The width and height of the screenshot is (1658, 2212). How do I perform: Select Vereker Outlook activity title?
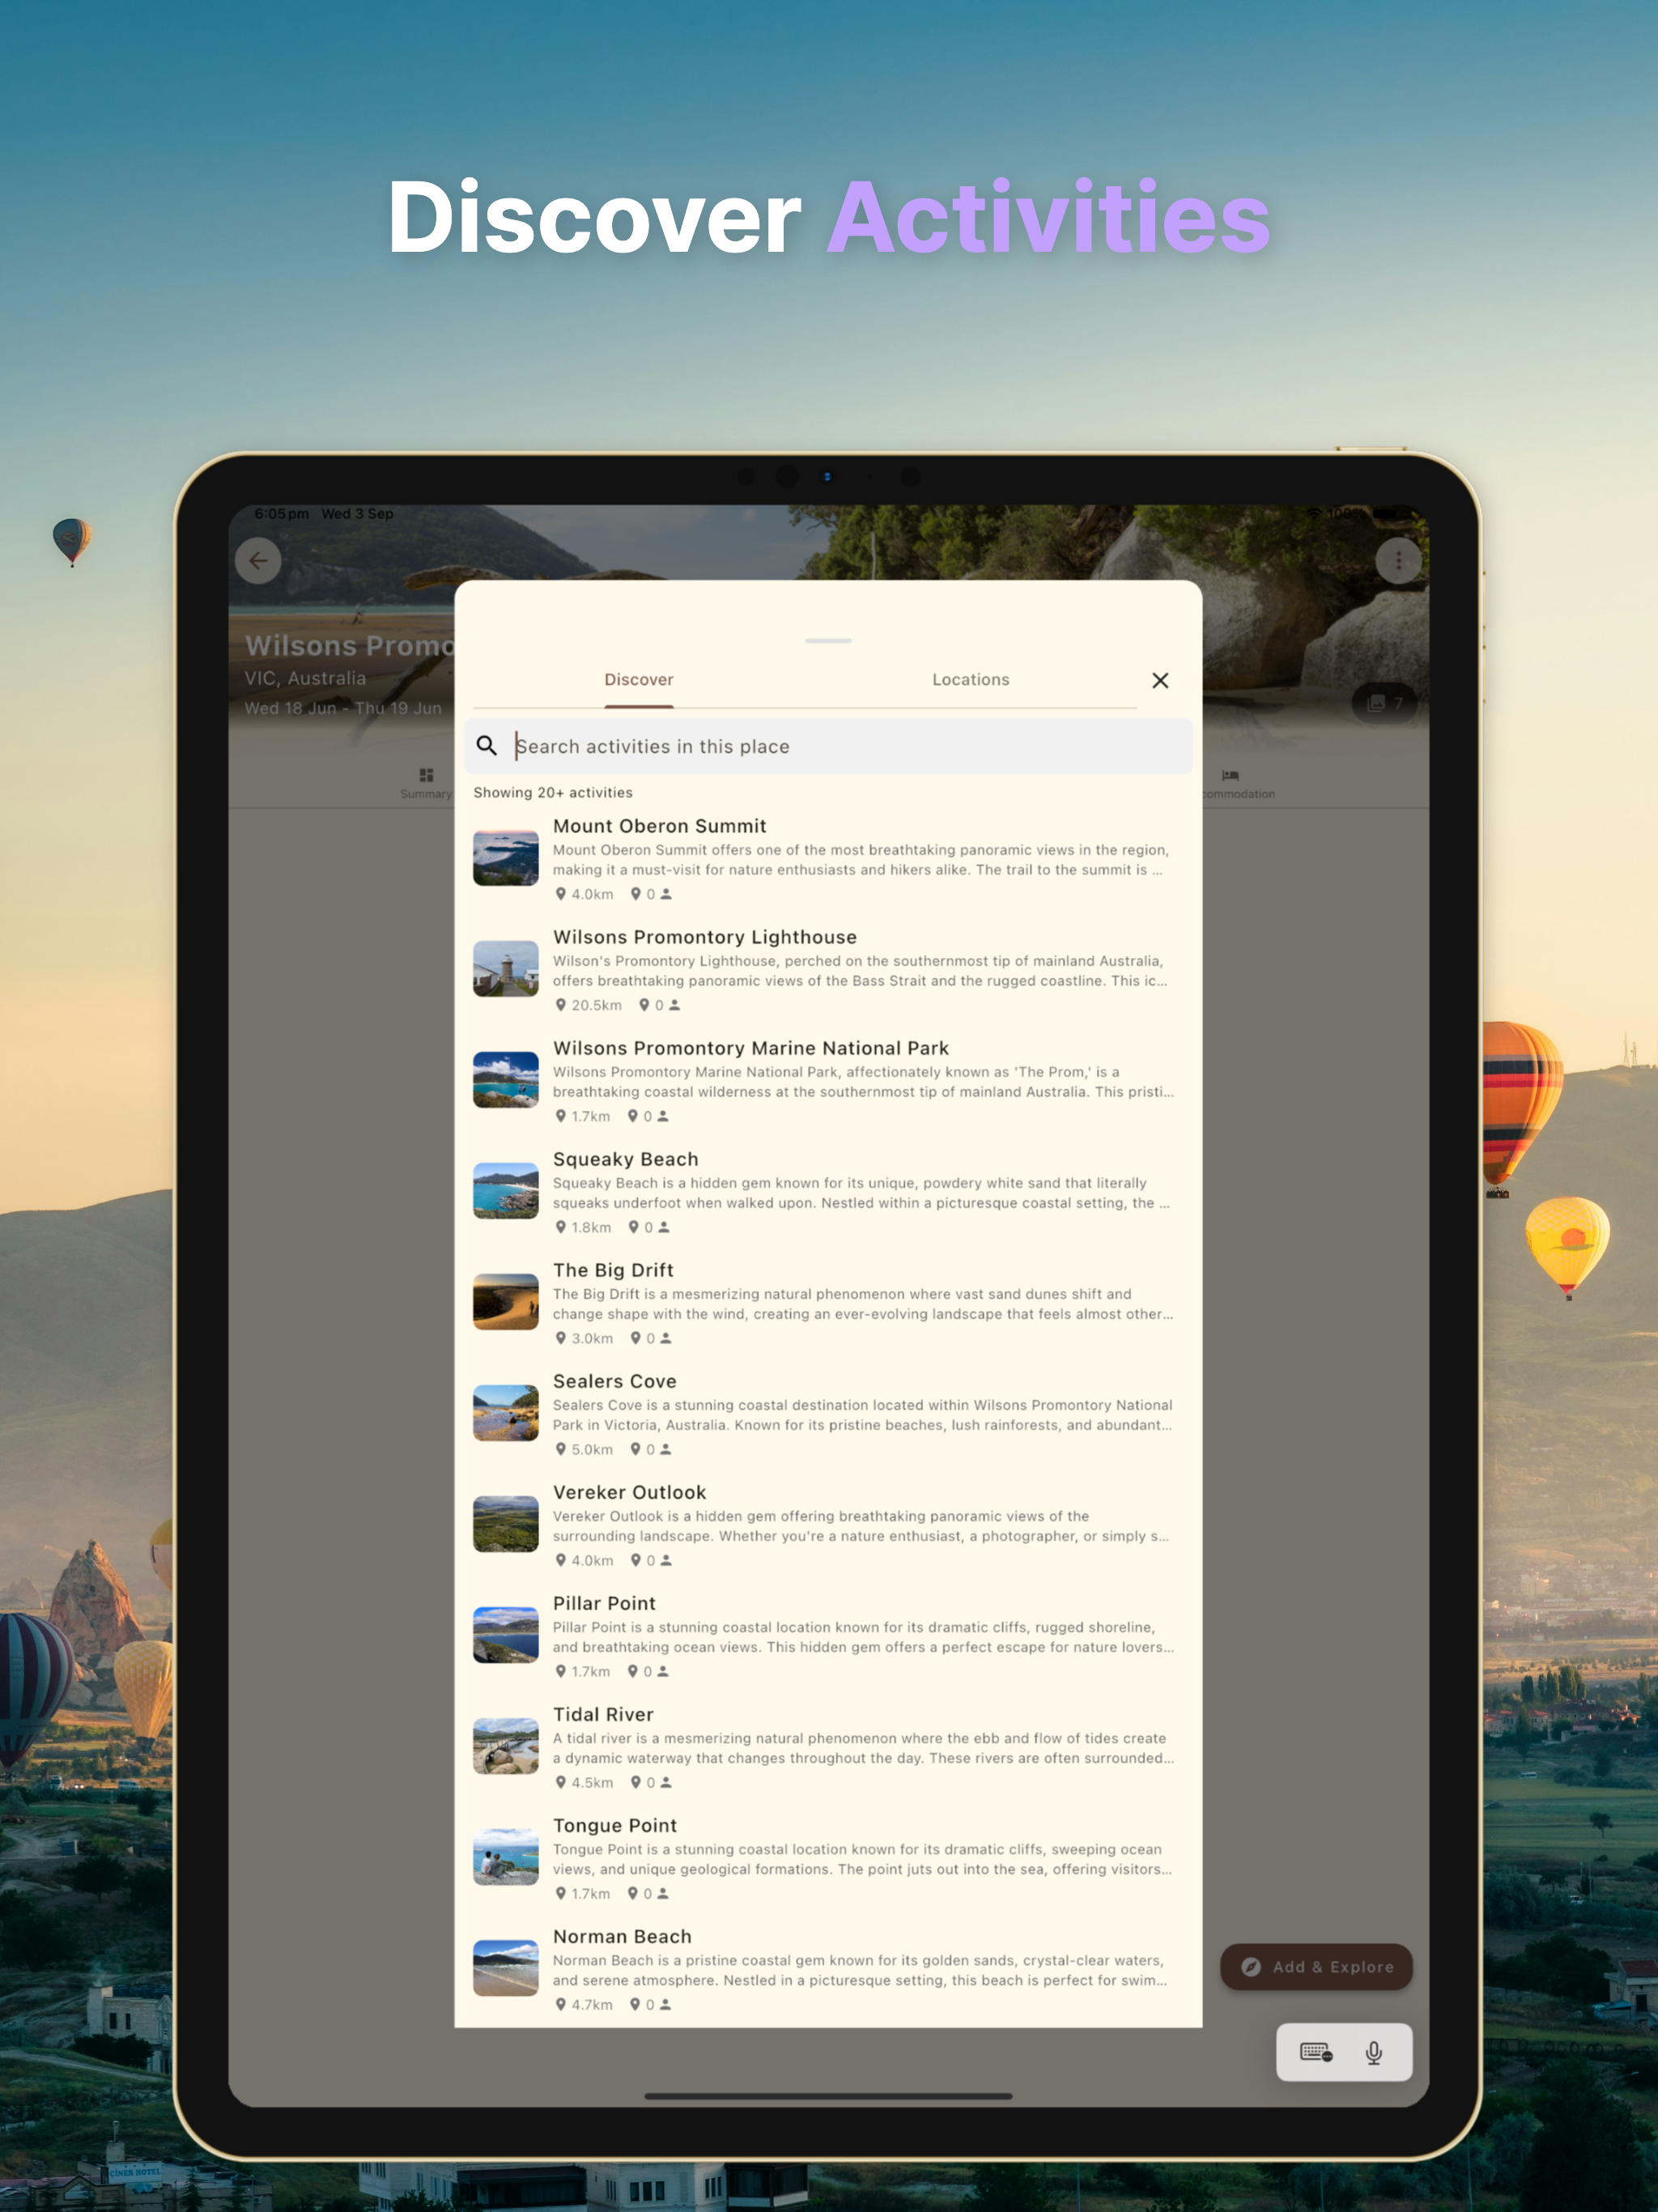pos(630,1492)
